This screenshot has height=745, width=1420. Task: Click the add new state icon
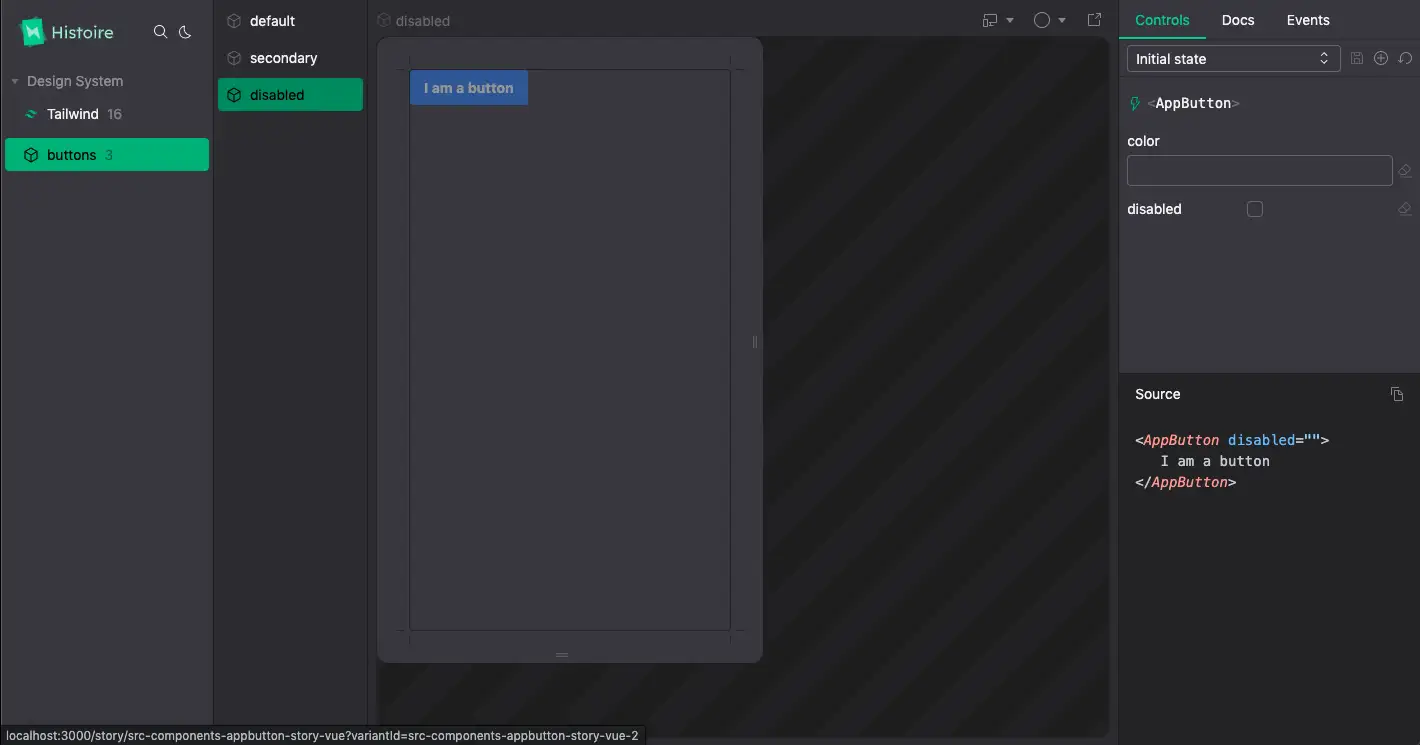pos(1381,59)
